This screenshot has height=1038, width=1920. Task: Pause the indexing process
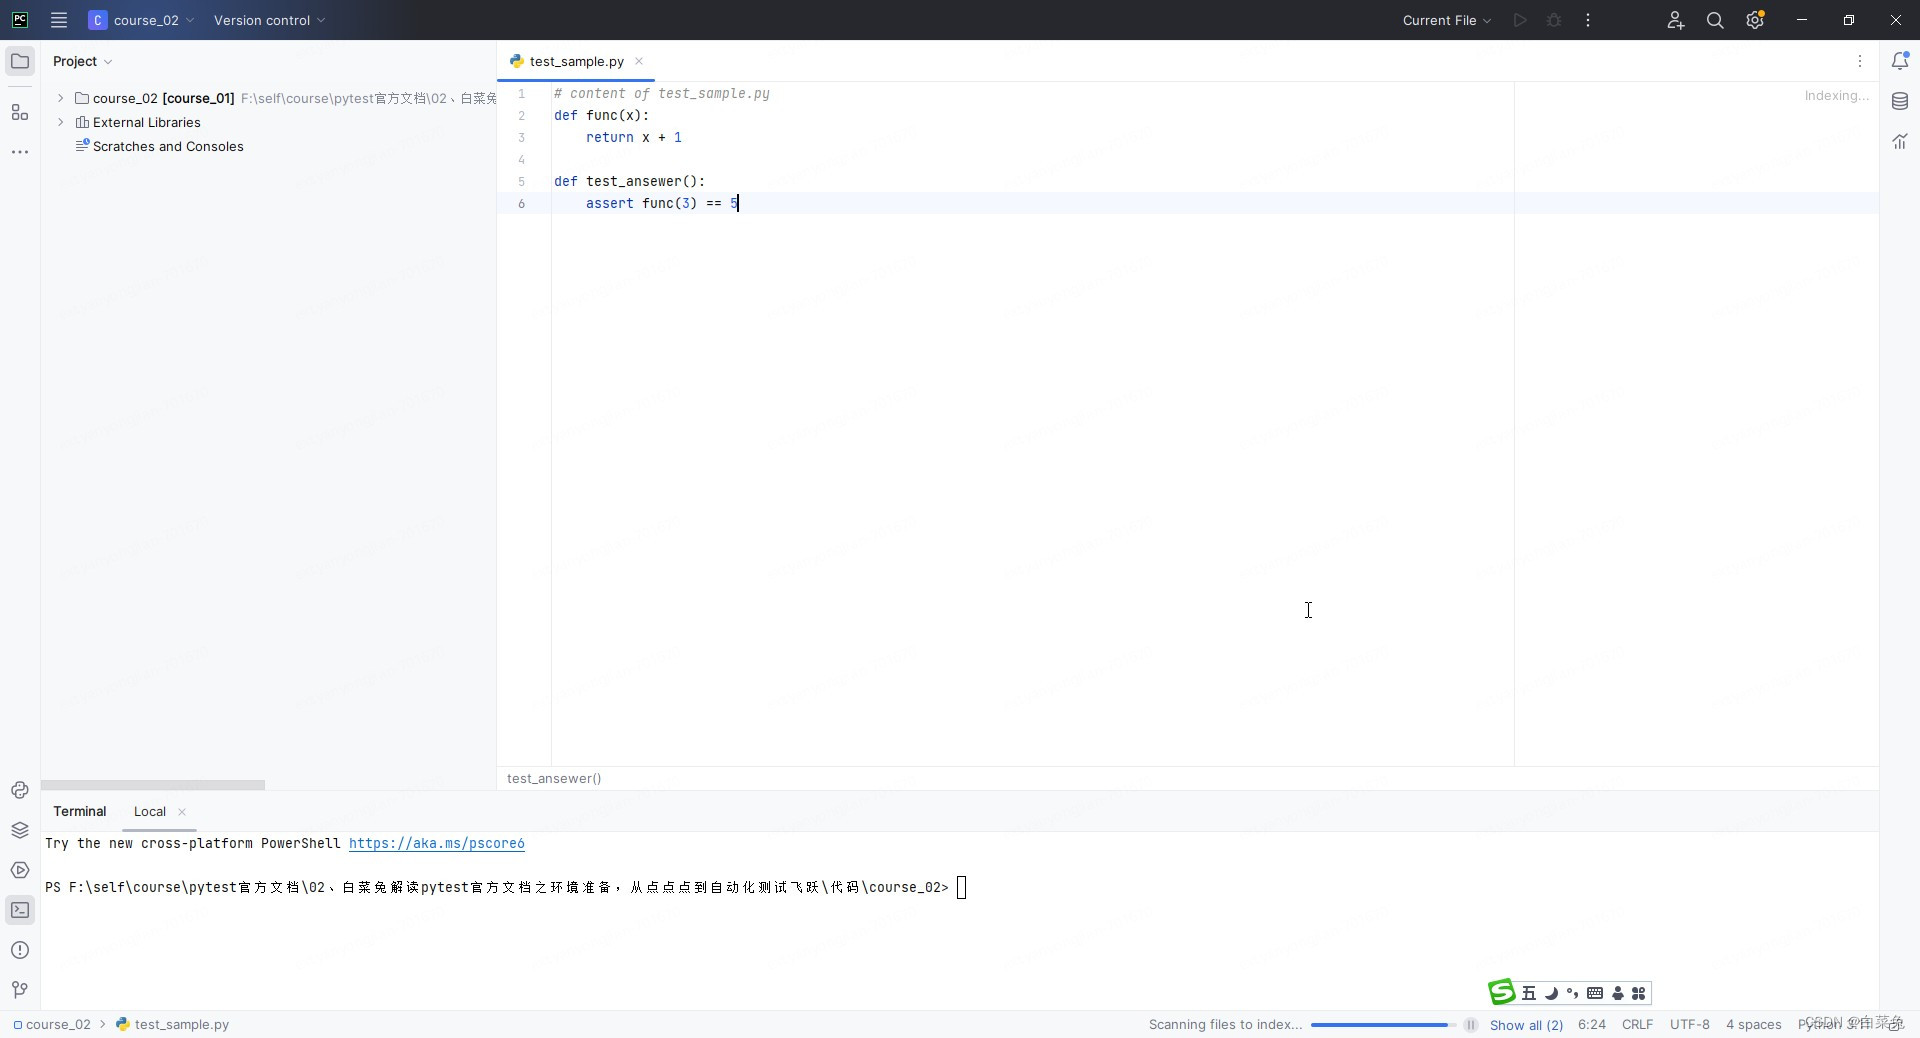pos(1471,1025)
